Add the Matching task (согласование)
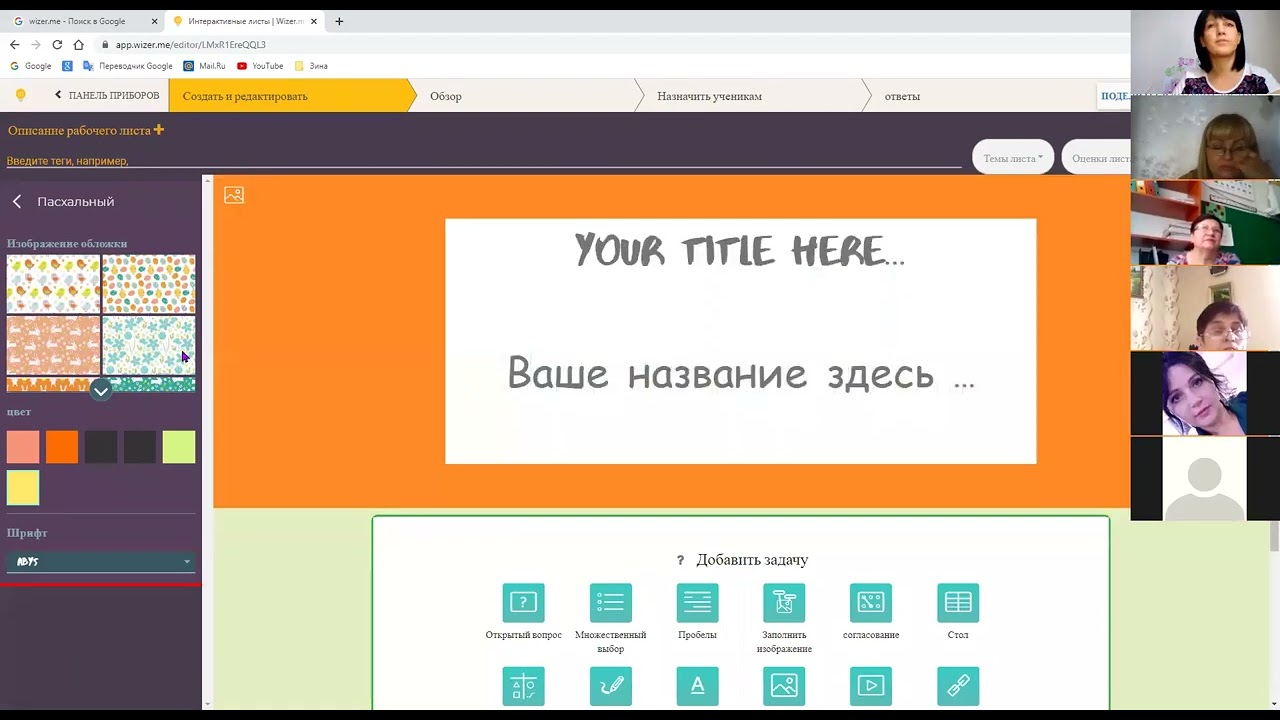This screenshot has height=720, width=1280. (x=871, y=602)
